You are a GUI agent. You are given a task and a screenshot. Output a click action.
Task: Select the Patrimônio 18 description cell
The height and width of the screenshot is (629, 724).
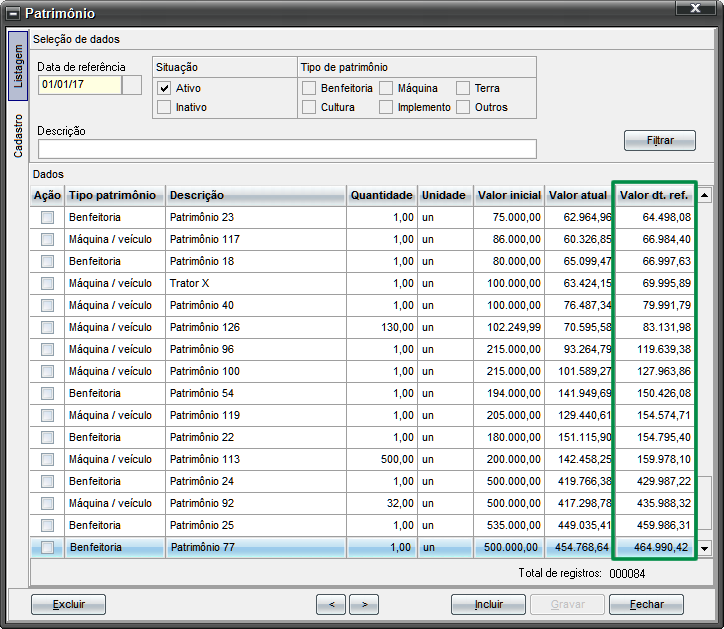pos(256,261)
